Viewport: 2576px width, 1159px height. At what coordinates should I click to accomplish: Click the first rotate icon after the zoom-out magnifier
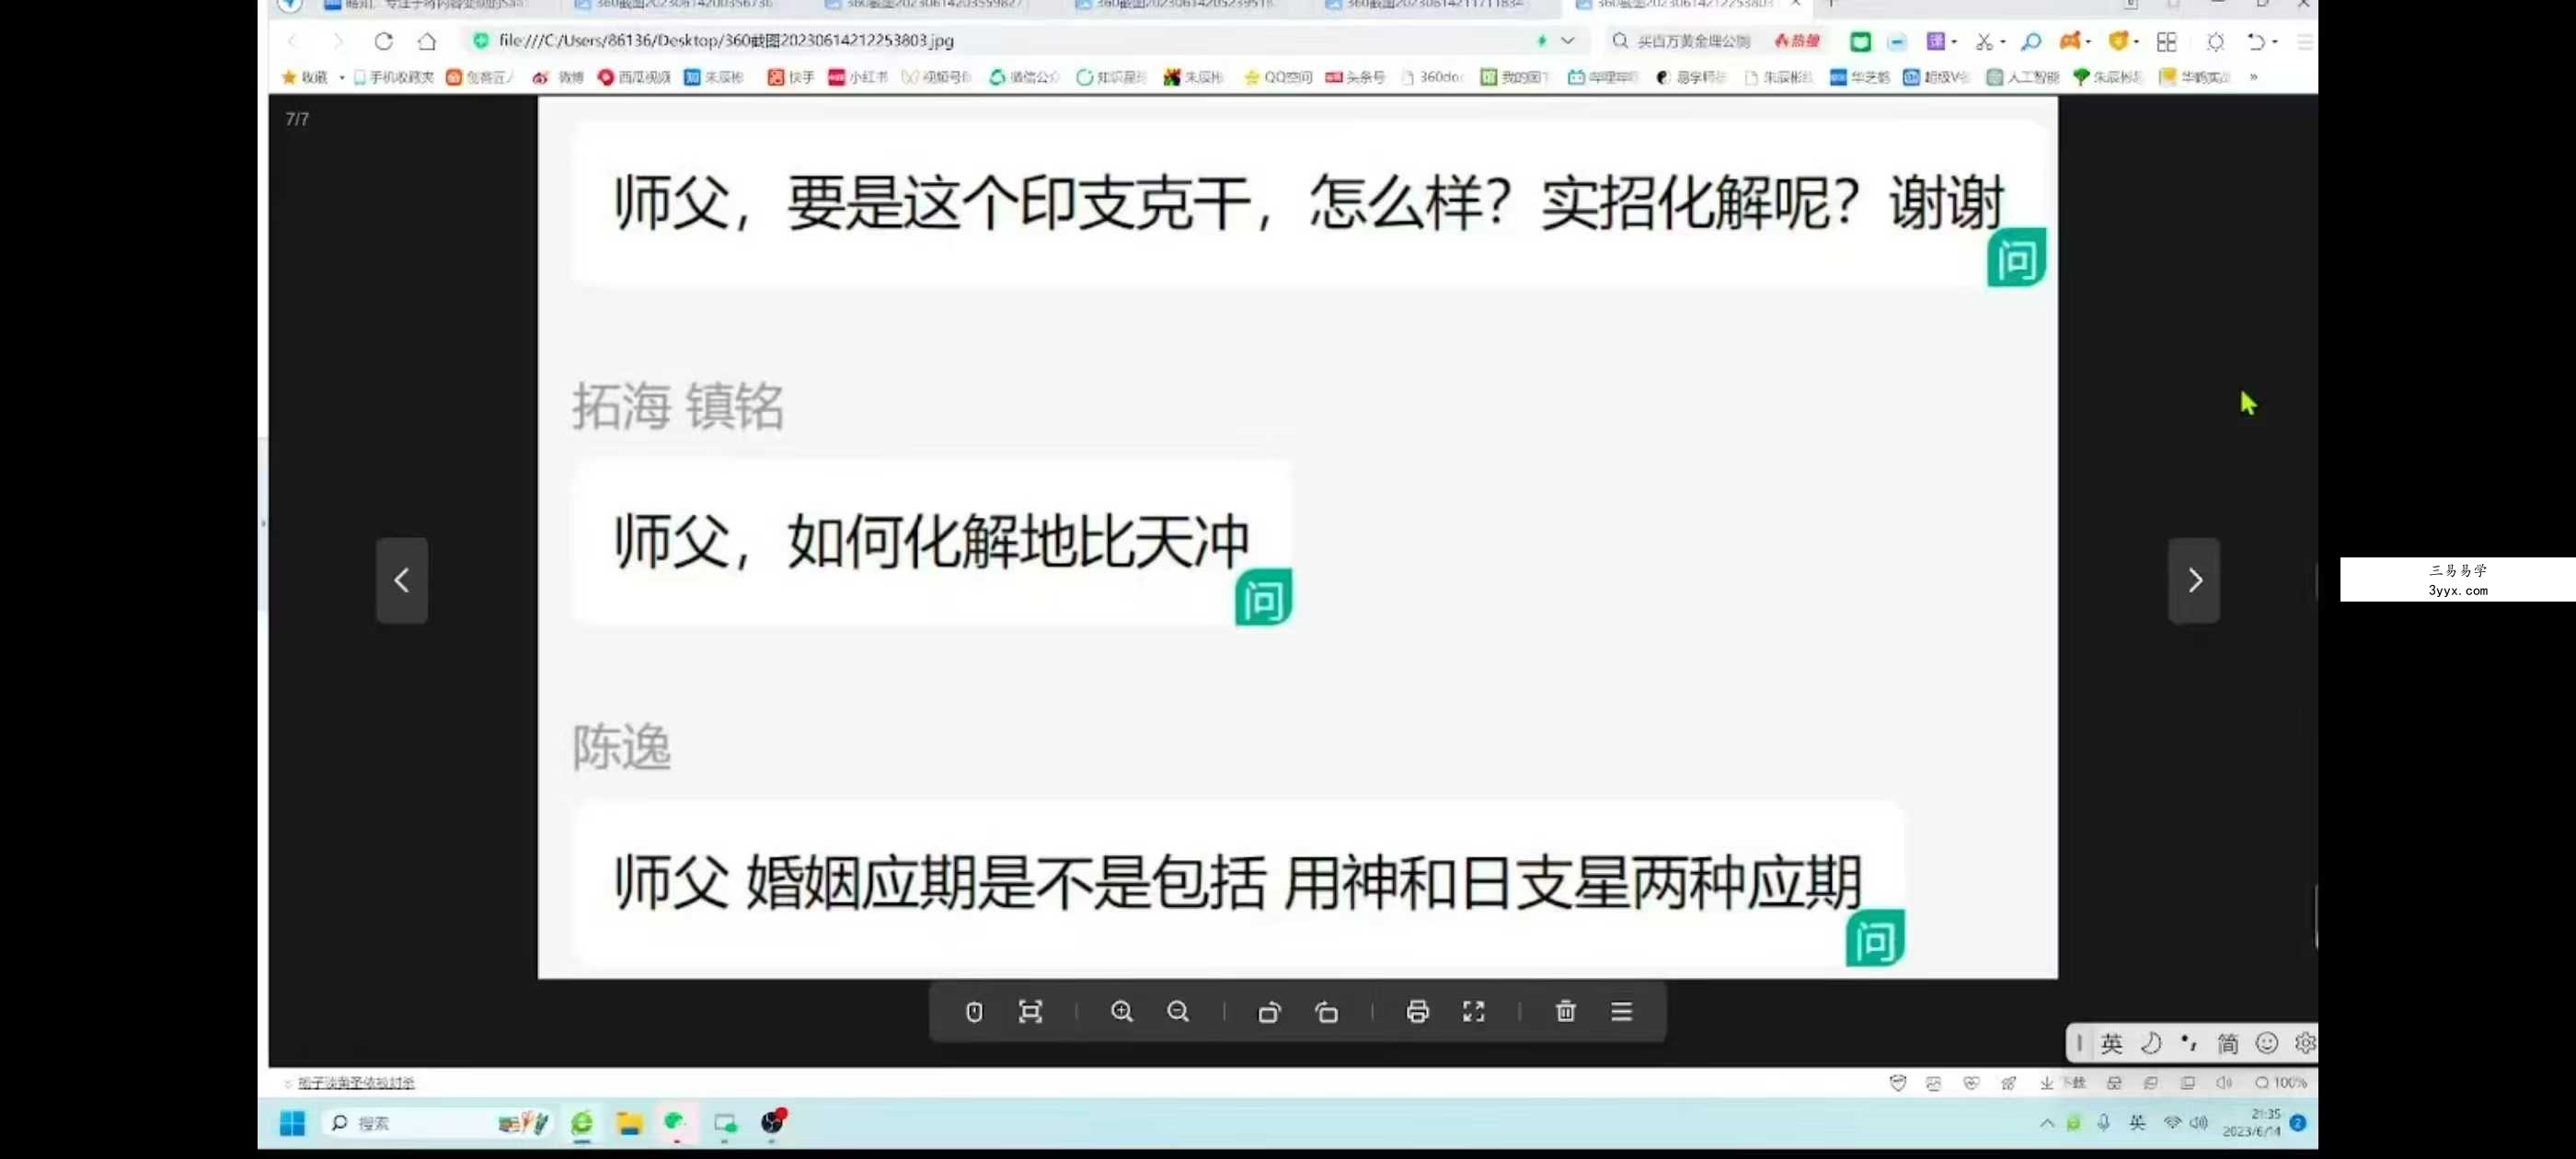(x=1269, y=1012)
